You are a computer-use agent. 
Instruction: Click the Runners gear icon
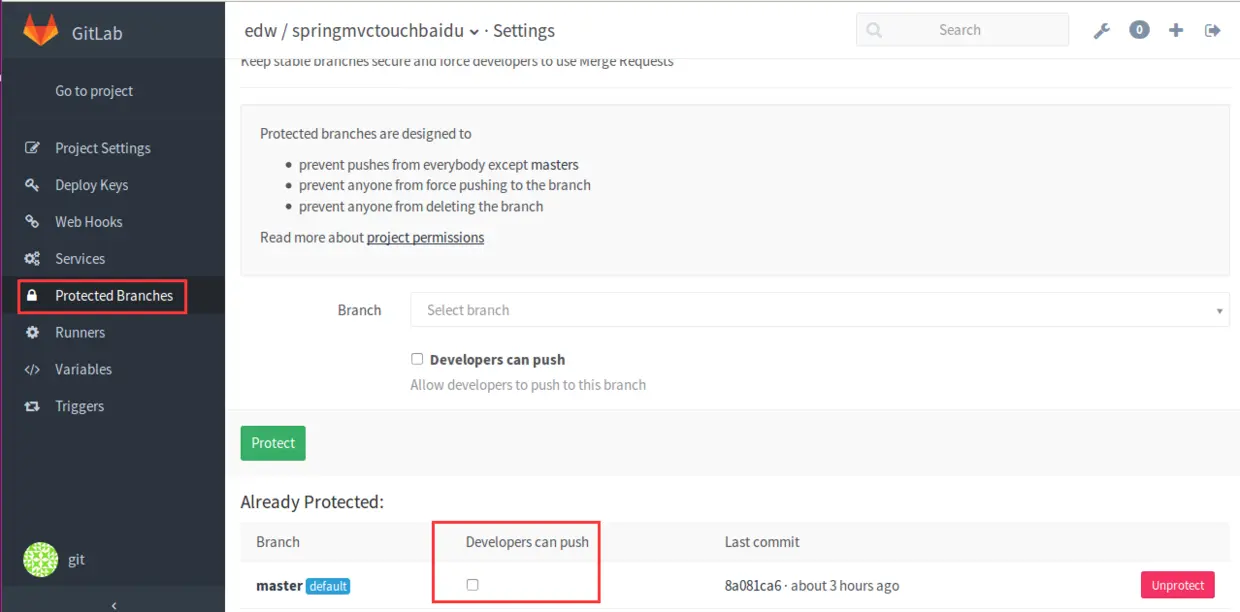coord(33,332)
